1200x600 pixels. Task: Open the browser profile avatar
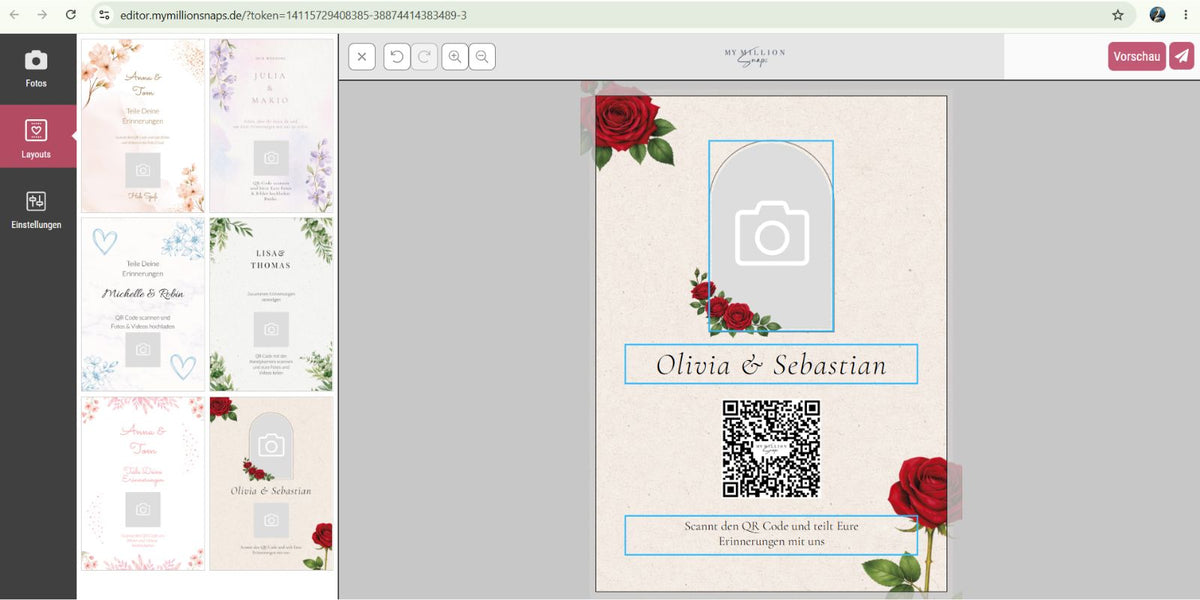click(1157, 15)
